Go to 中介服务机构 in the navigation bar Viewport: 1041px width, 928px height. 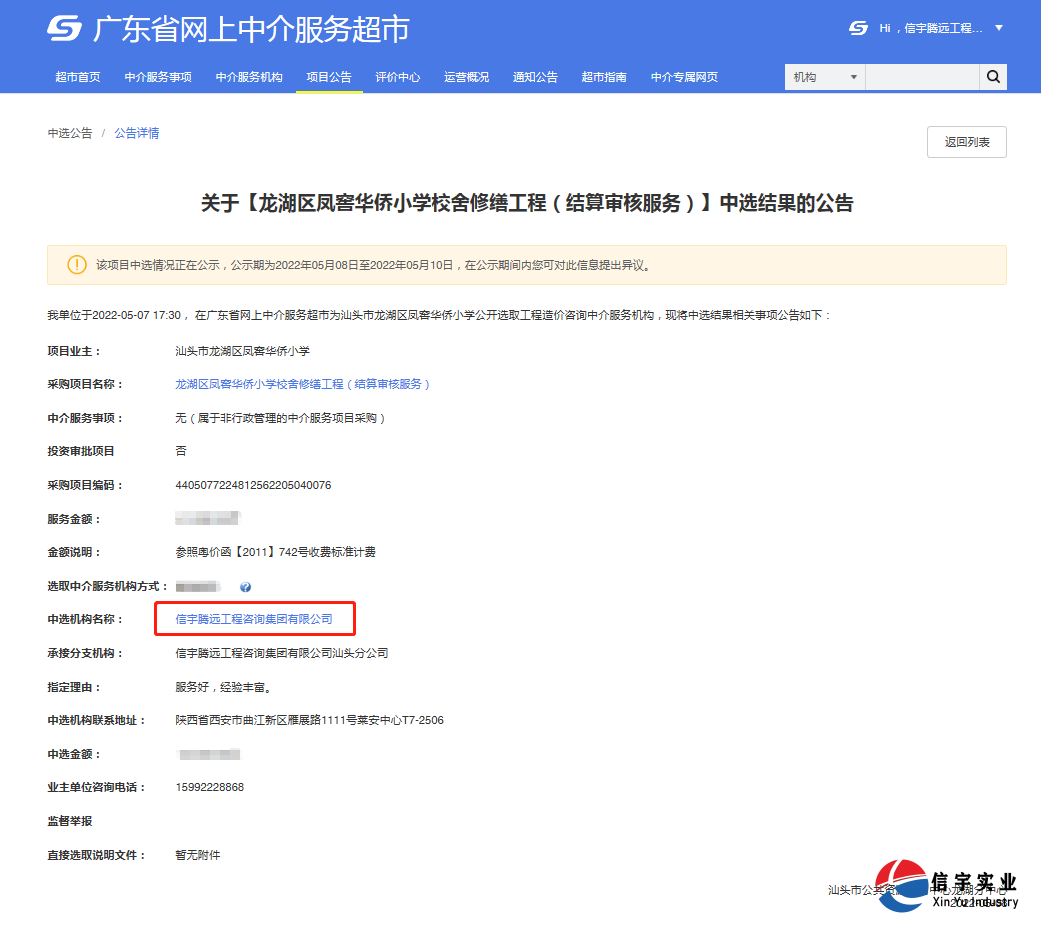(248, 76)
